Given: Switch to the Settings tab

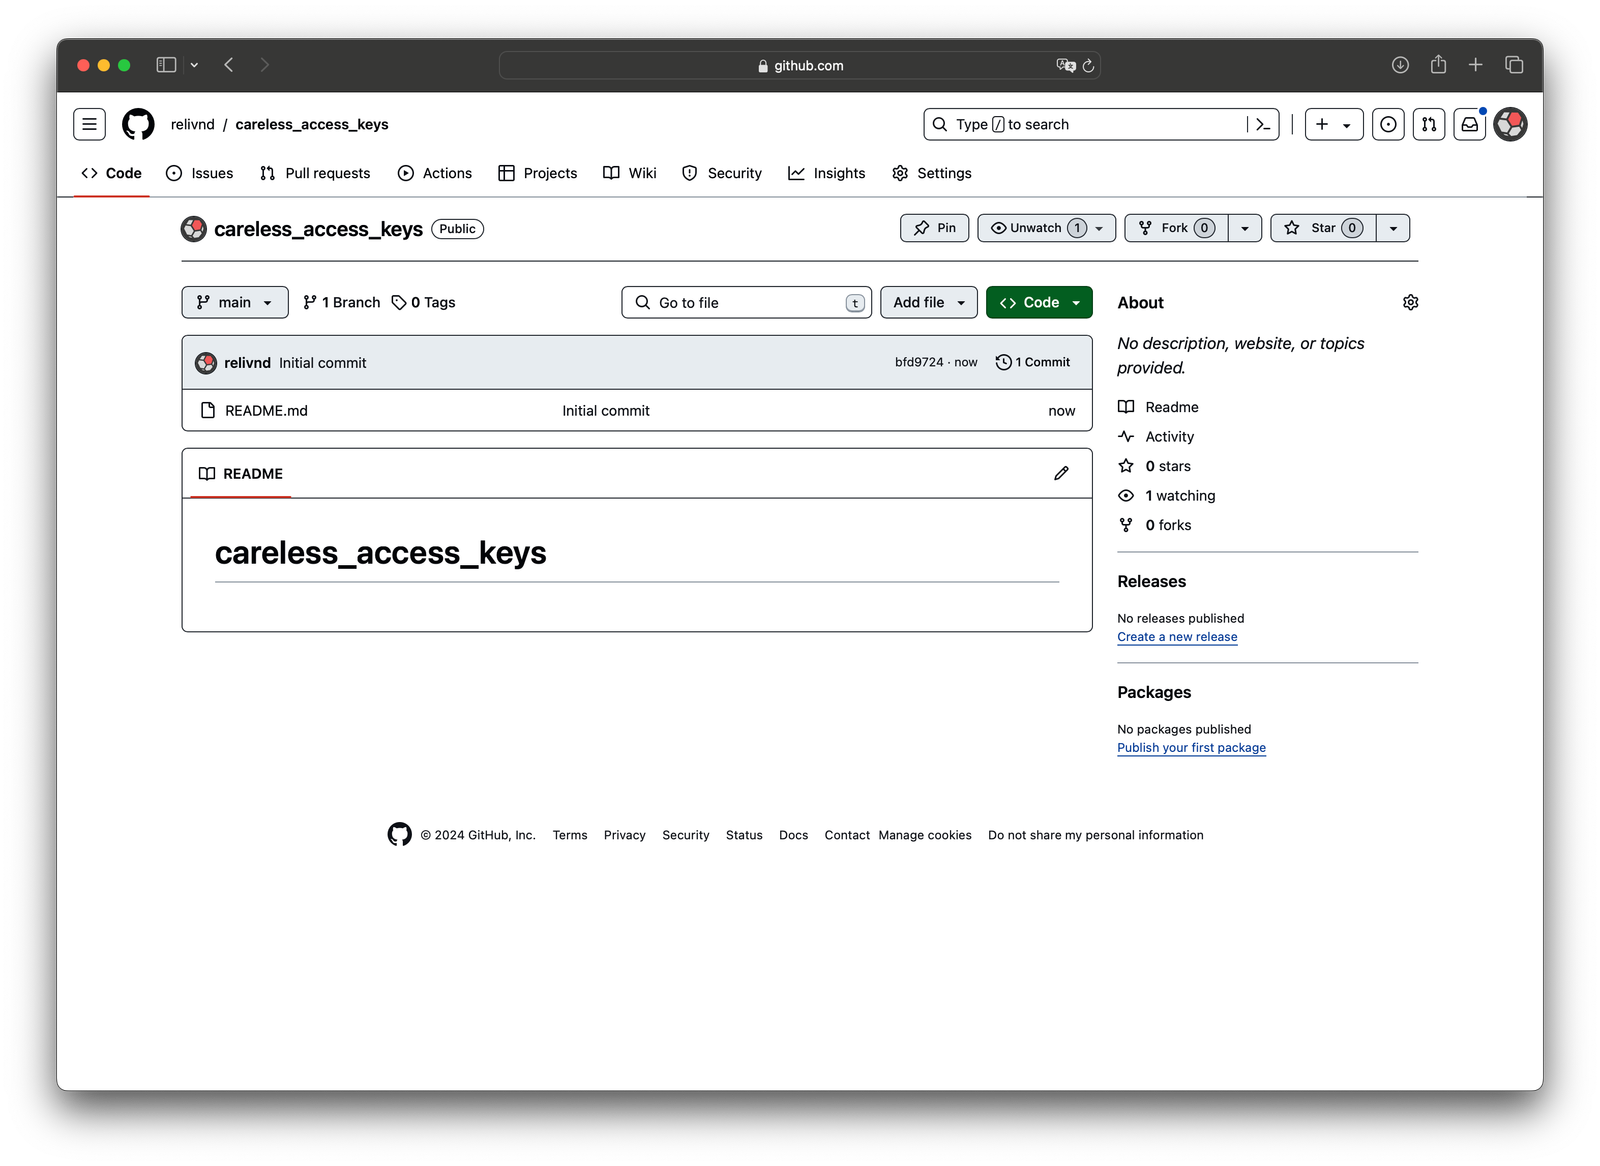Looking at the screenshot, I should point(932,173).
